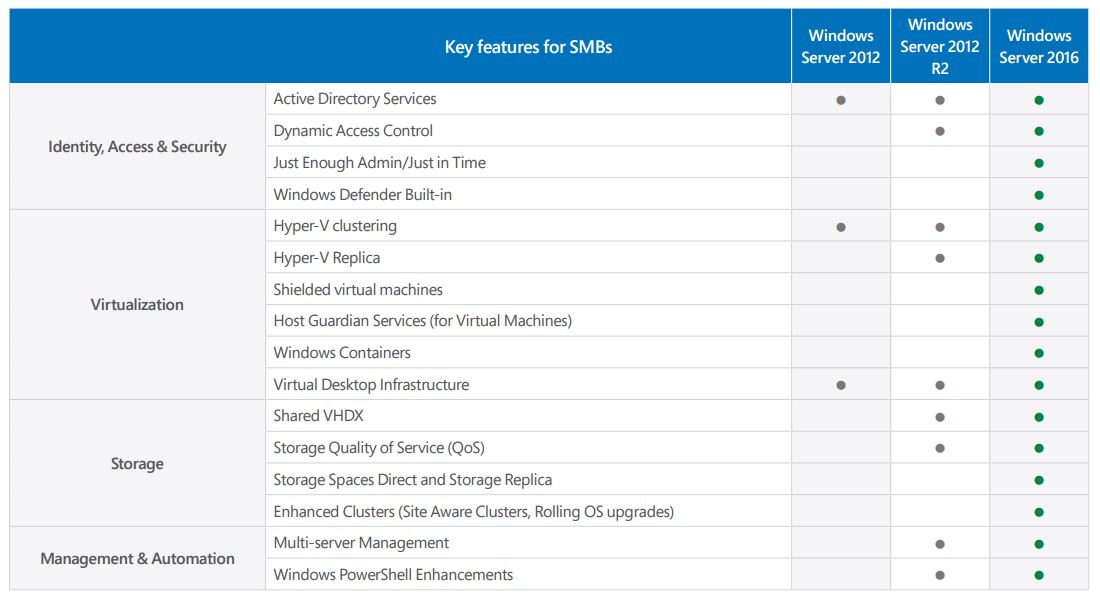Select the green indicator for Enhanced Clusters

pos(1039,511)
